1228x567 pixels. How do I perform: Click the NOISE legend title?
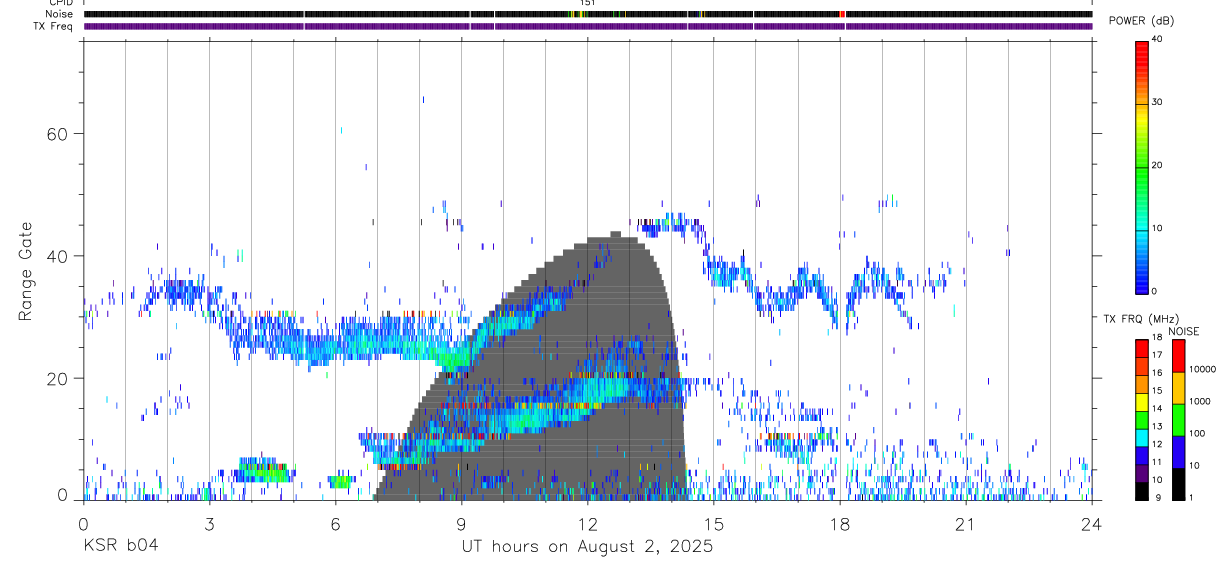(1183, 331)
